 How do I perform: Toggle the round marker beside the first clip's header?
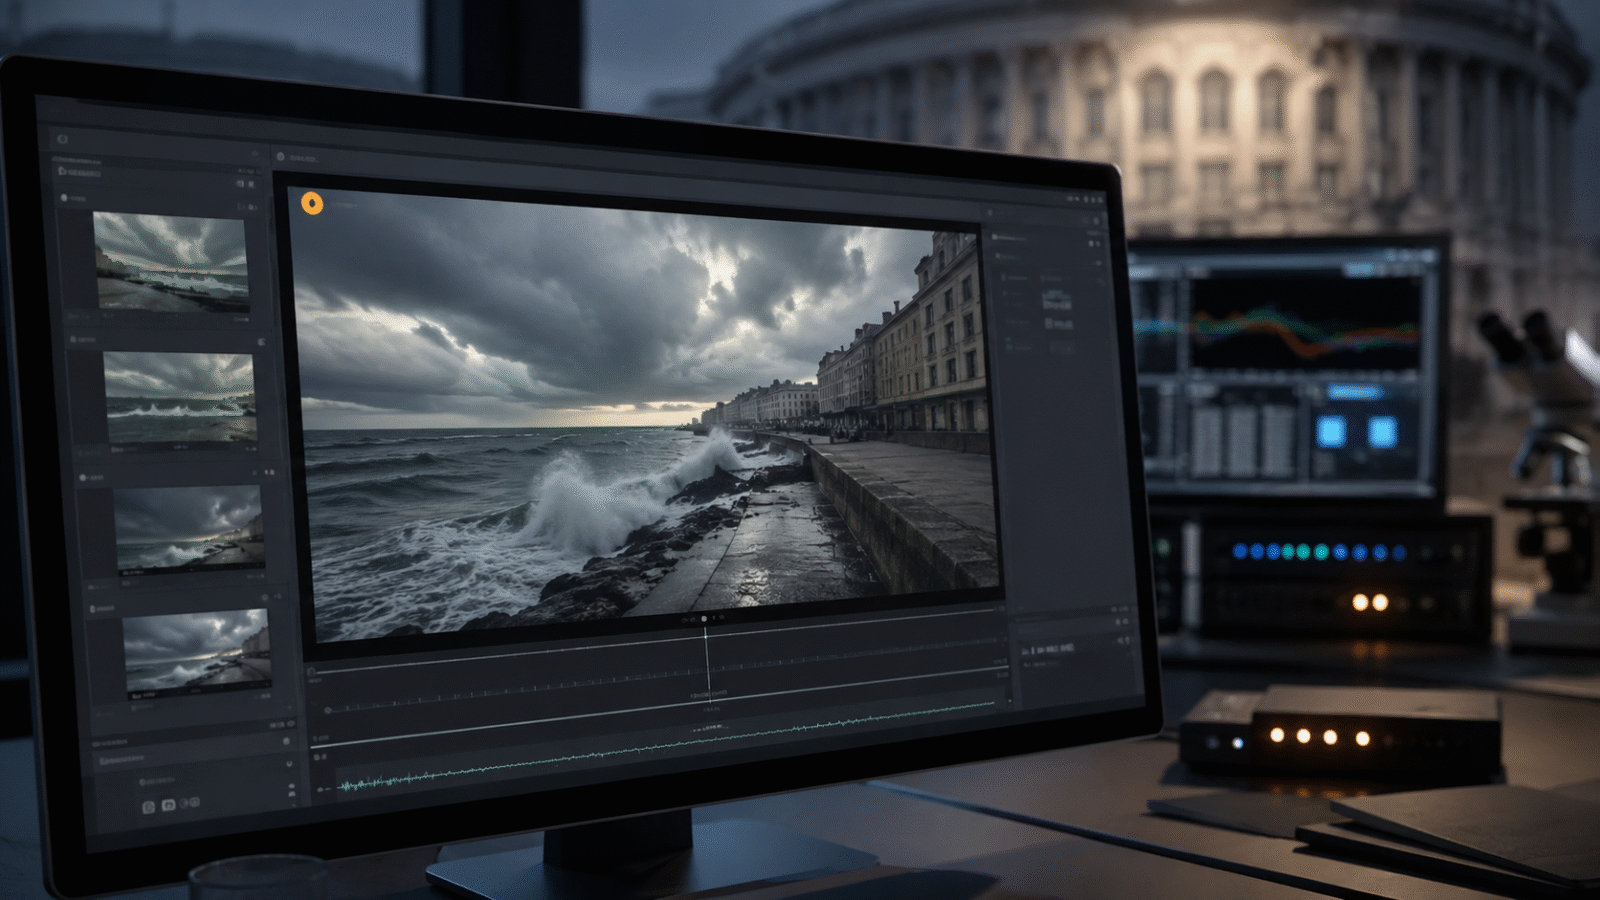[x=65, y=198]
